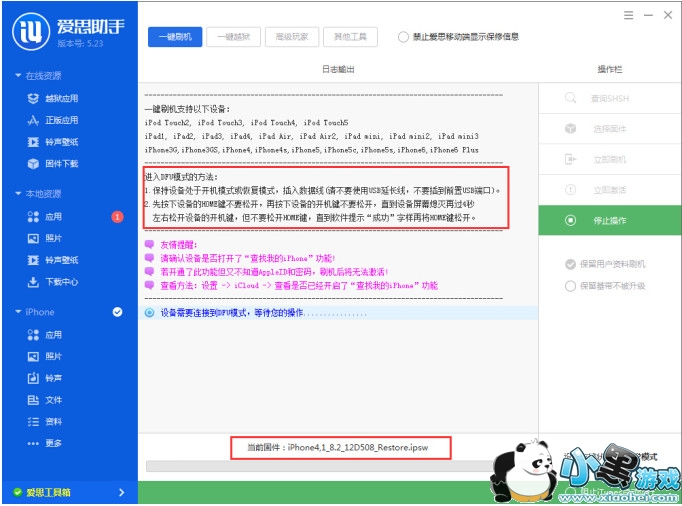The width and height of the screenshot is (682, 506).
Task: Open 固件下载 firmware download icon
Action: (33, 164)
